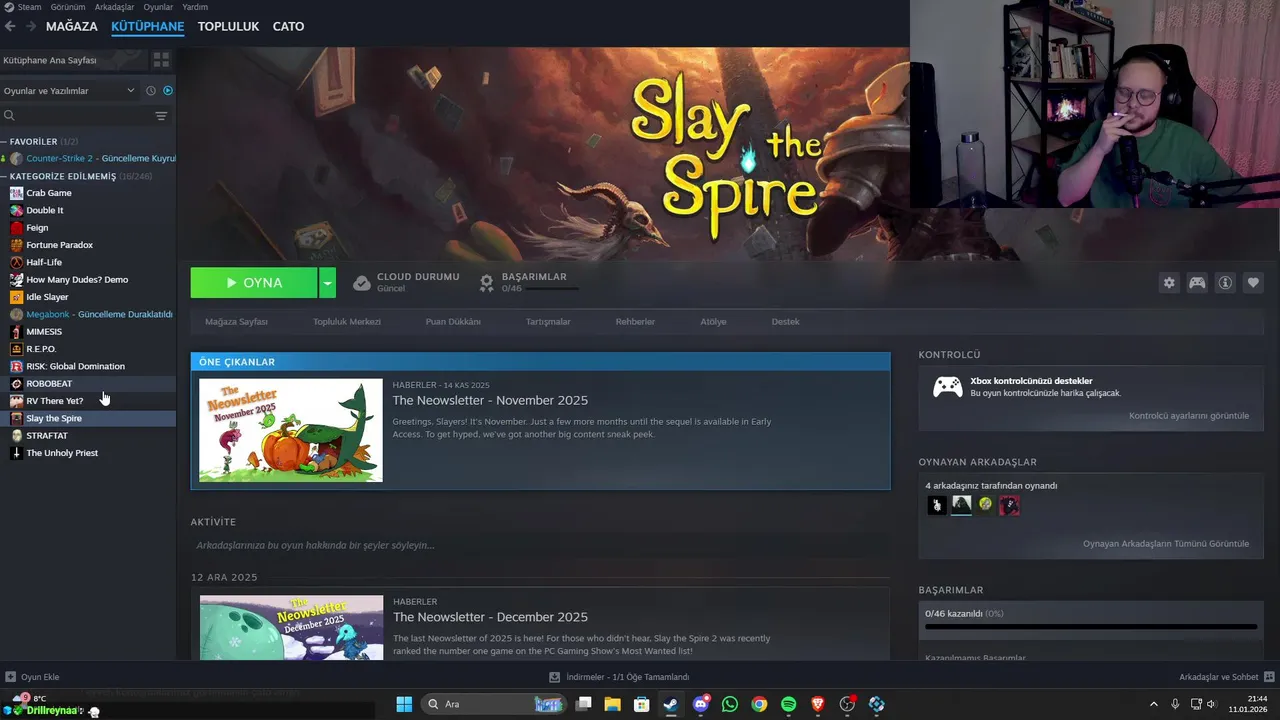Go to Mağaza Sayfası link
The height and width of the screenshot is (720, 1280).
pyautogui.click(x=236, y=322)
